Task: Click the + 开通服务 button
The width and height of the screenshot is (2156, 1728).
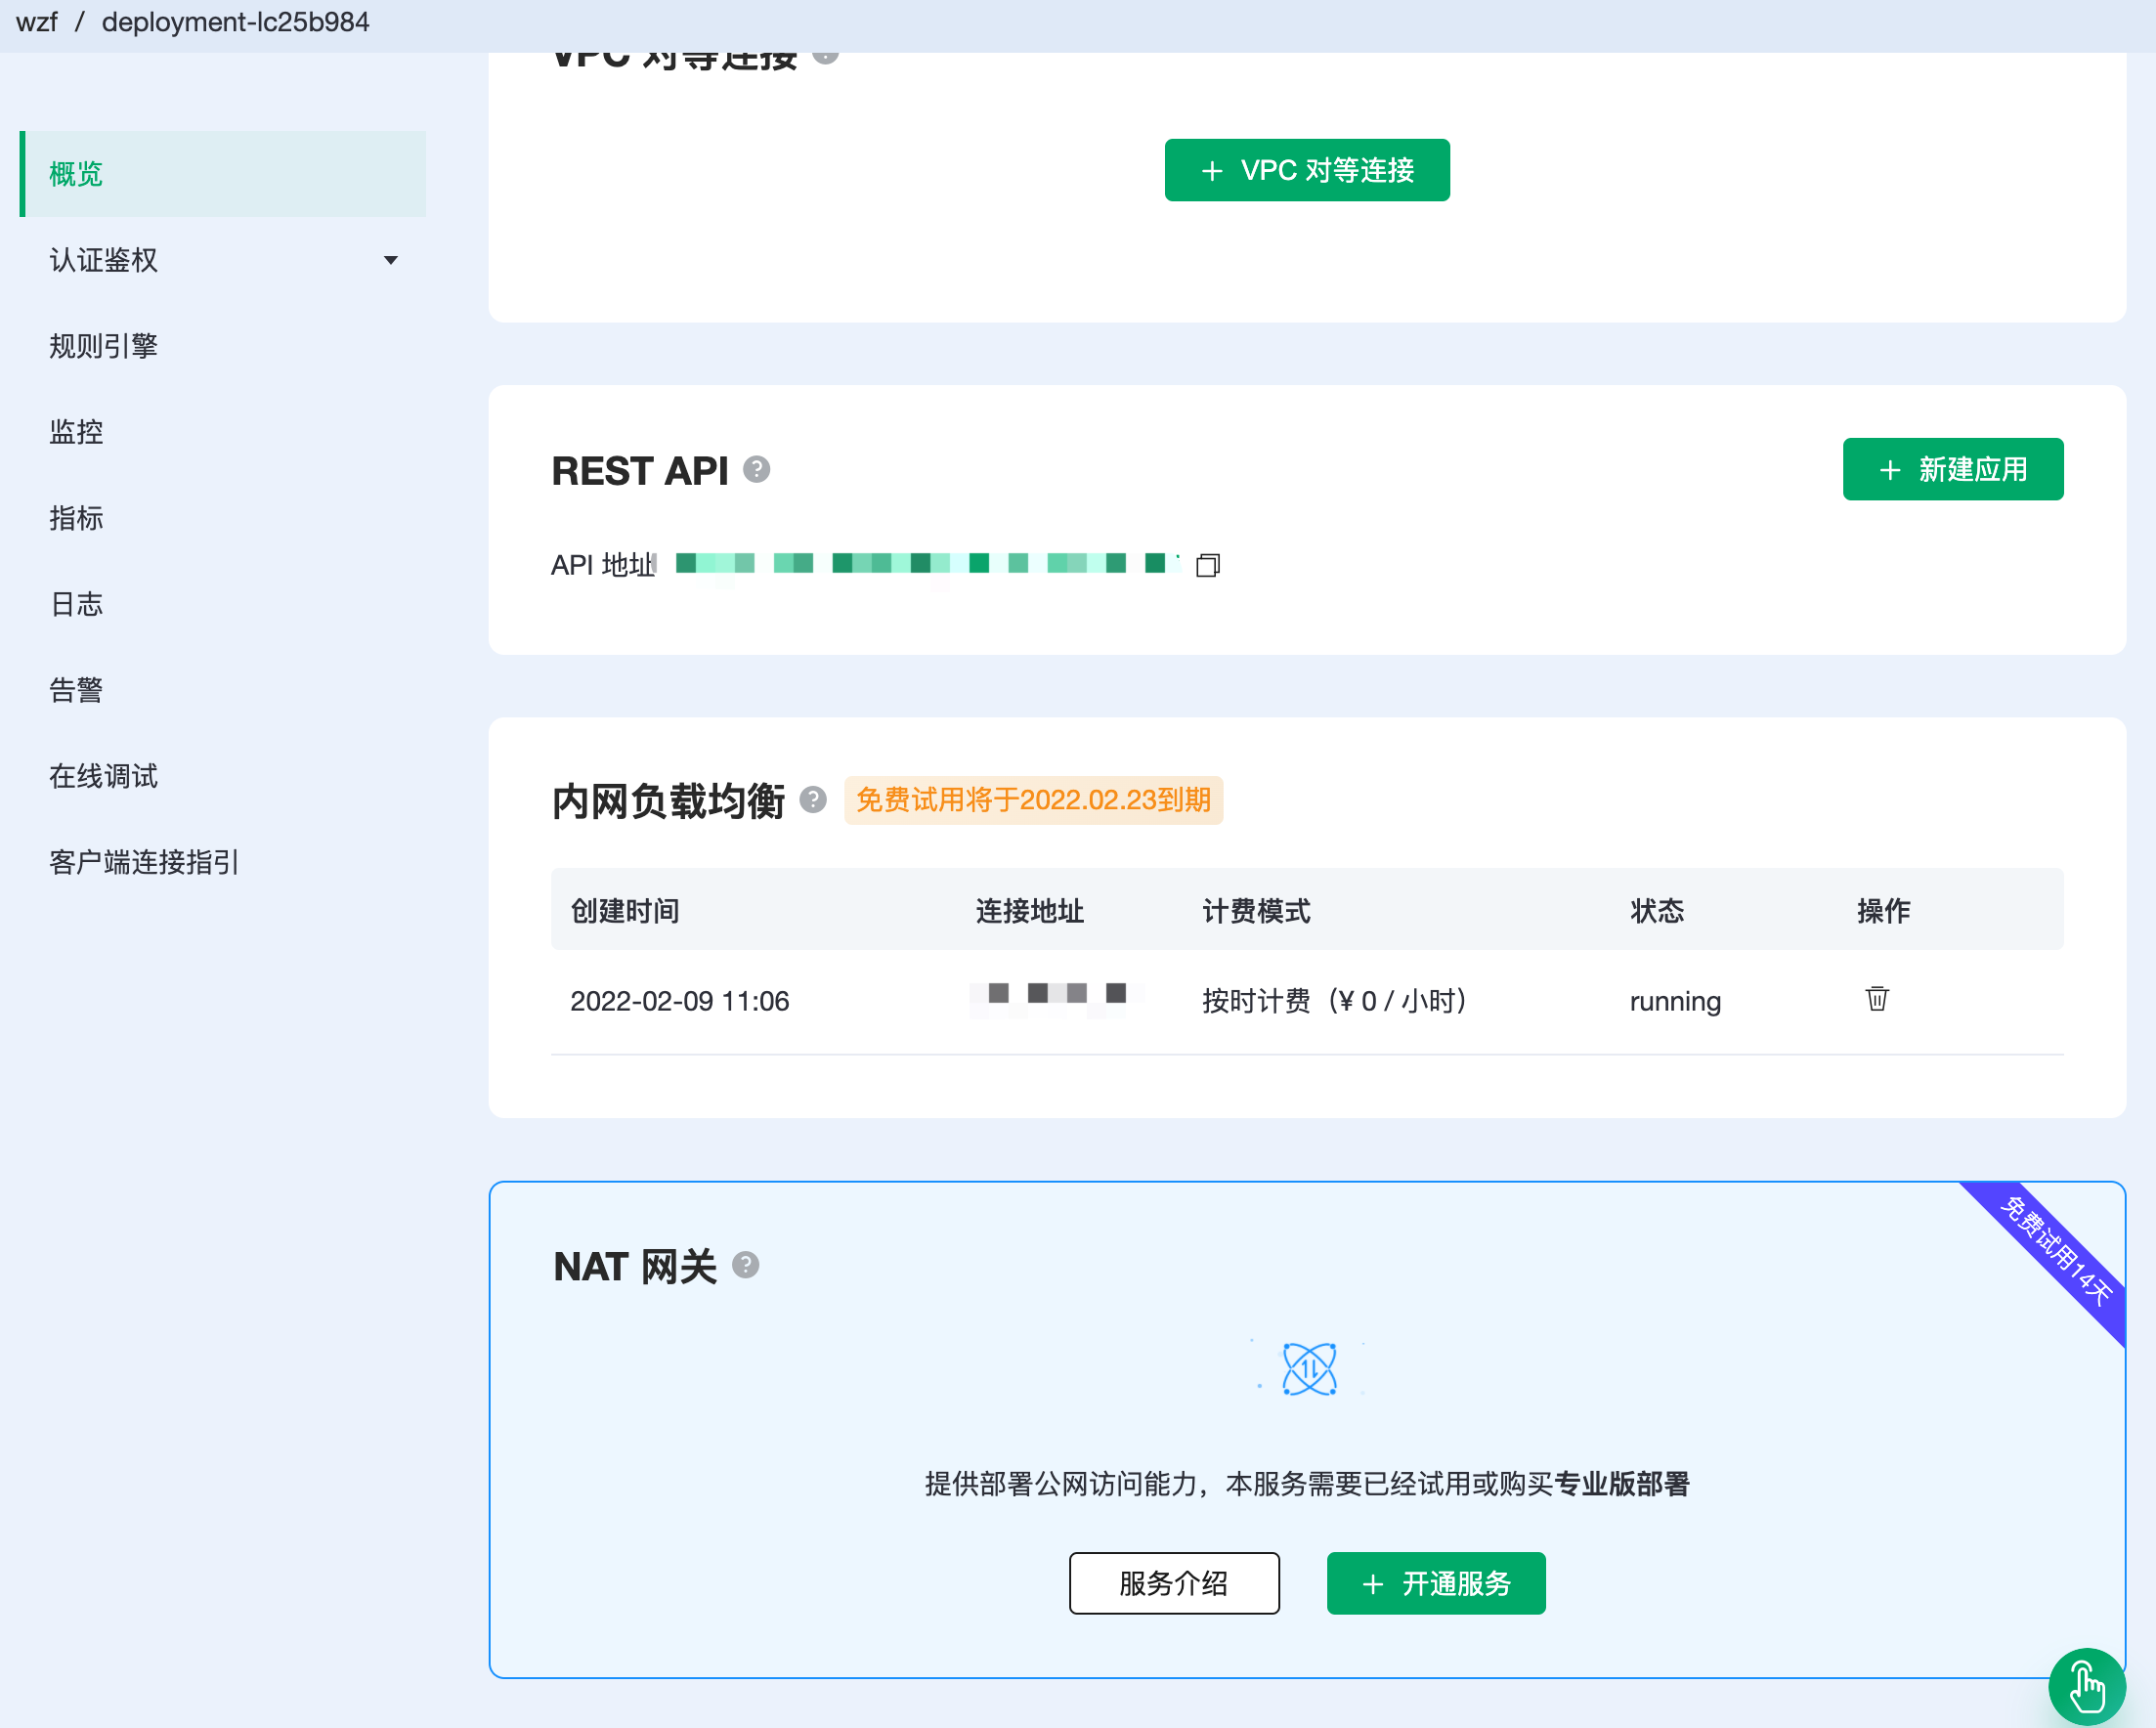Action: coord(1435,1583)
